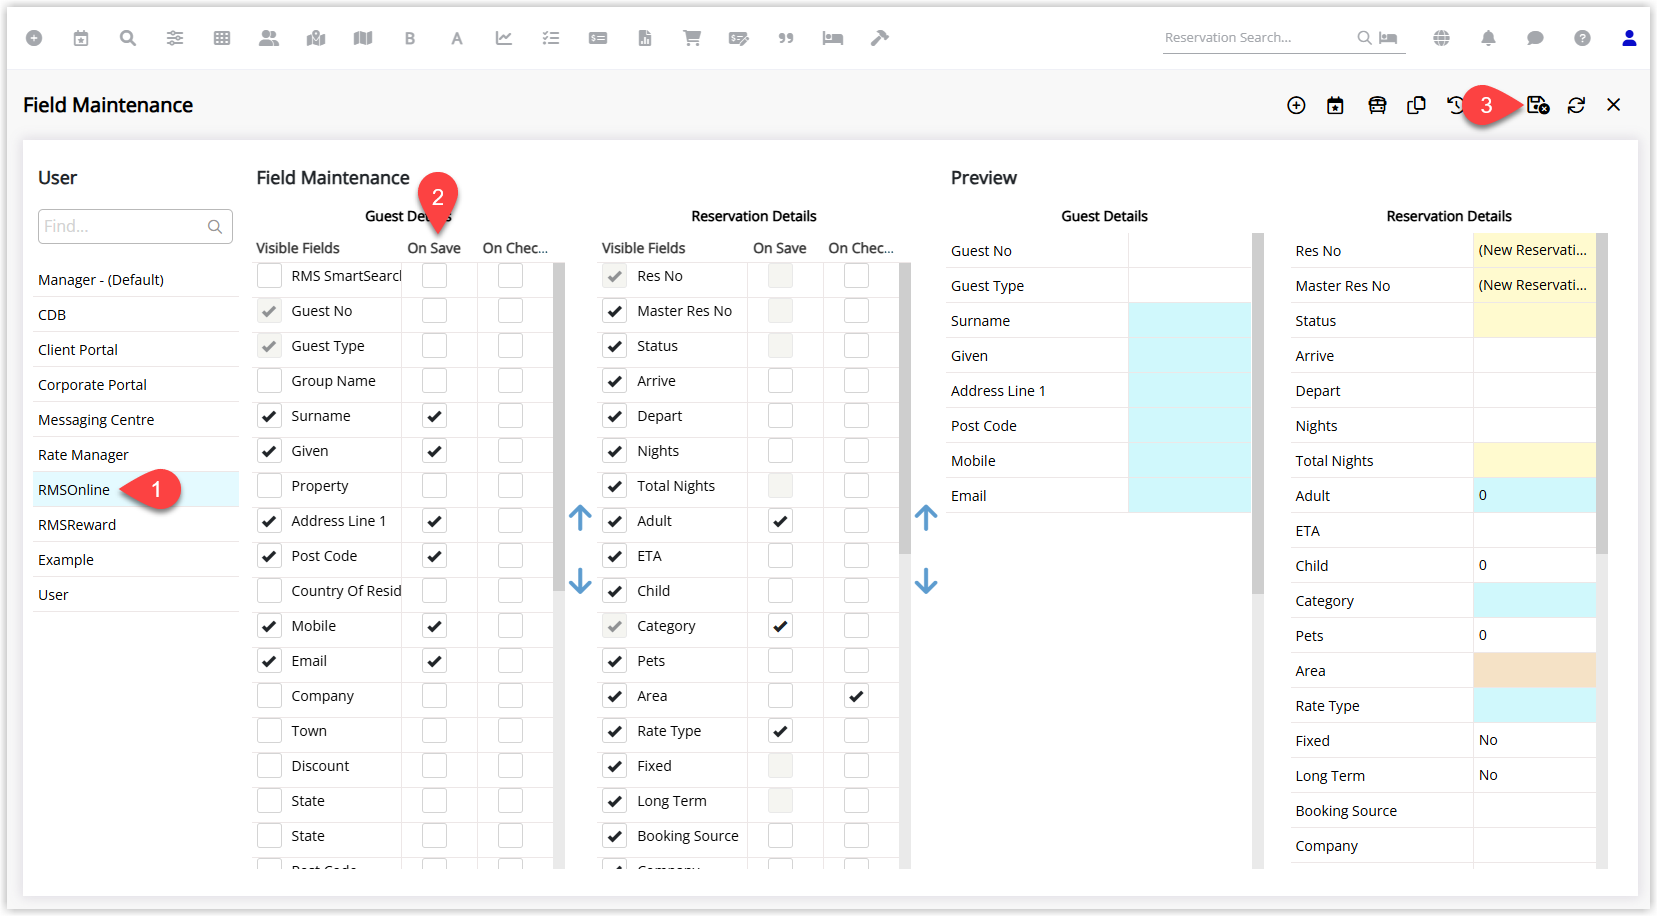Image resolution: width=1658 pixels, height=917 pixels.
Task: Select RMSOnline in User list
Action: click(136, 490)
